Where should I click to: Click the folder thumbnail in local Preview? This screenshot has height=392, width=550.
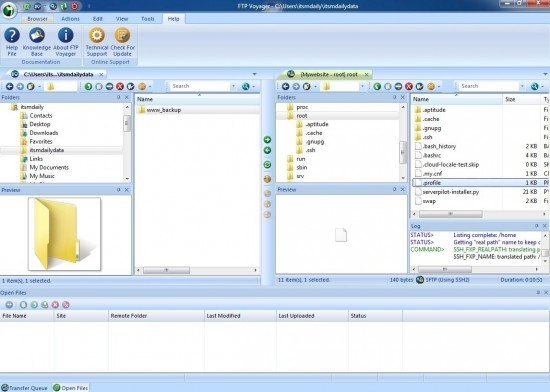click(65, 234)
